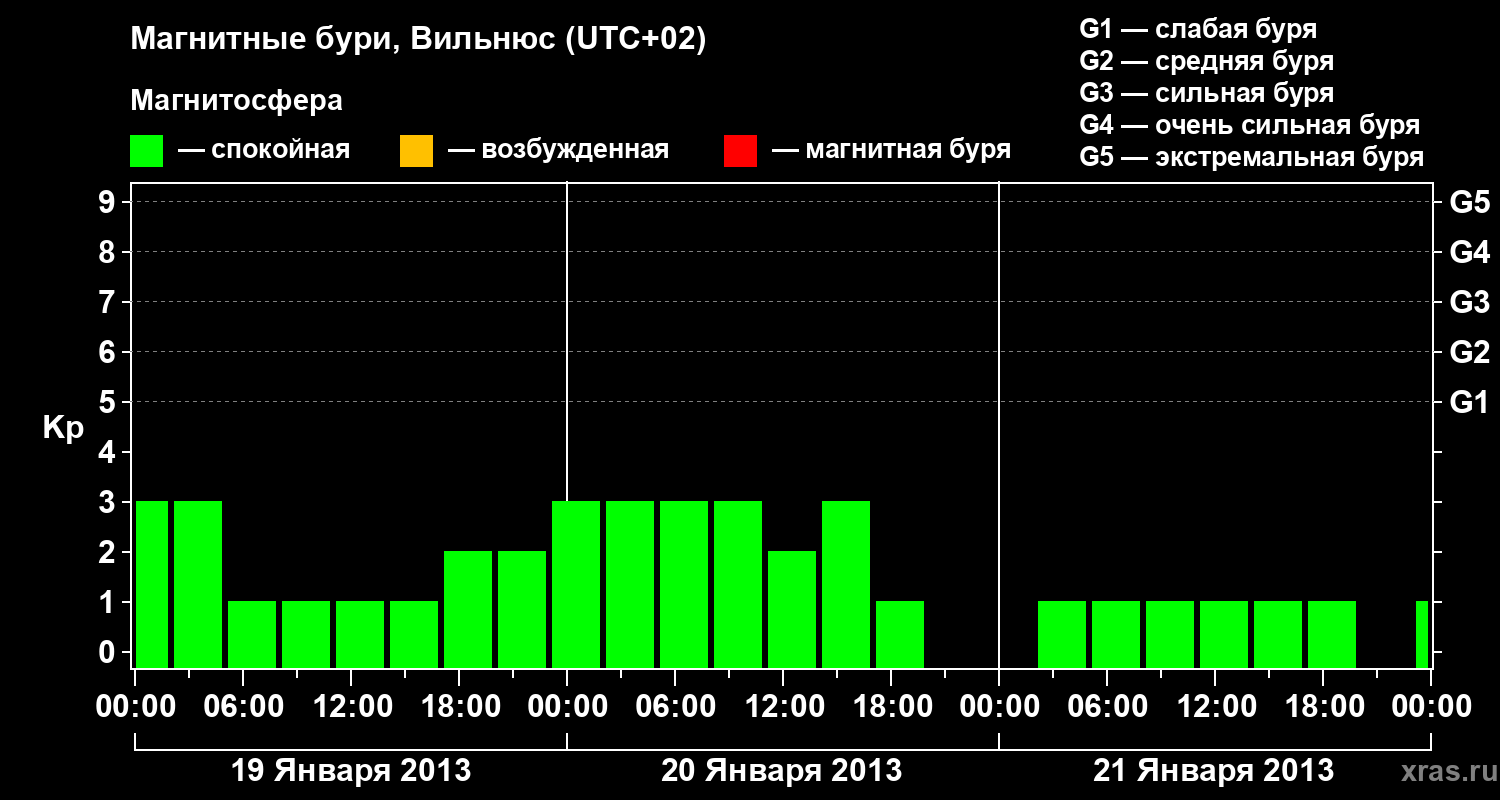This screenshot has height=800, width=1500.
Task: Click the '— магнитная буря' legend label
Action: pos(892,151)
